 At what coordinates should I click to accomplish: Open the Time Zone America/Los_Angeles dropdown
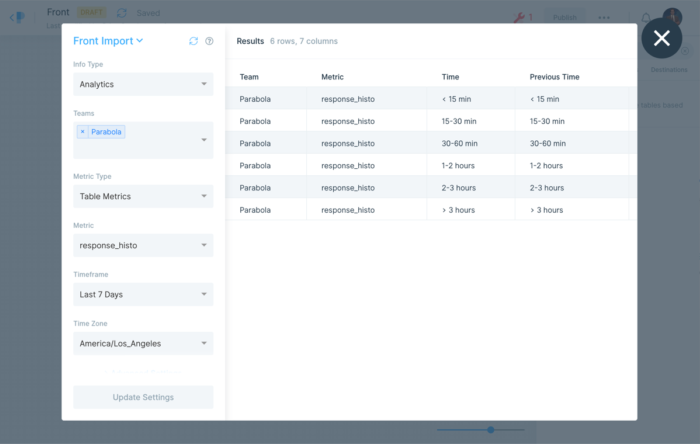click(143, 344)
